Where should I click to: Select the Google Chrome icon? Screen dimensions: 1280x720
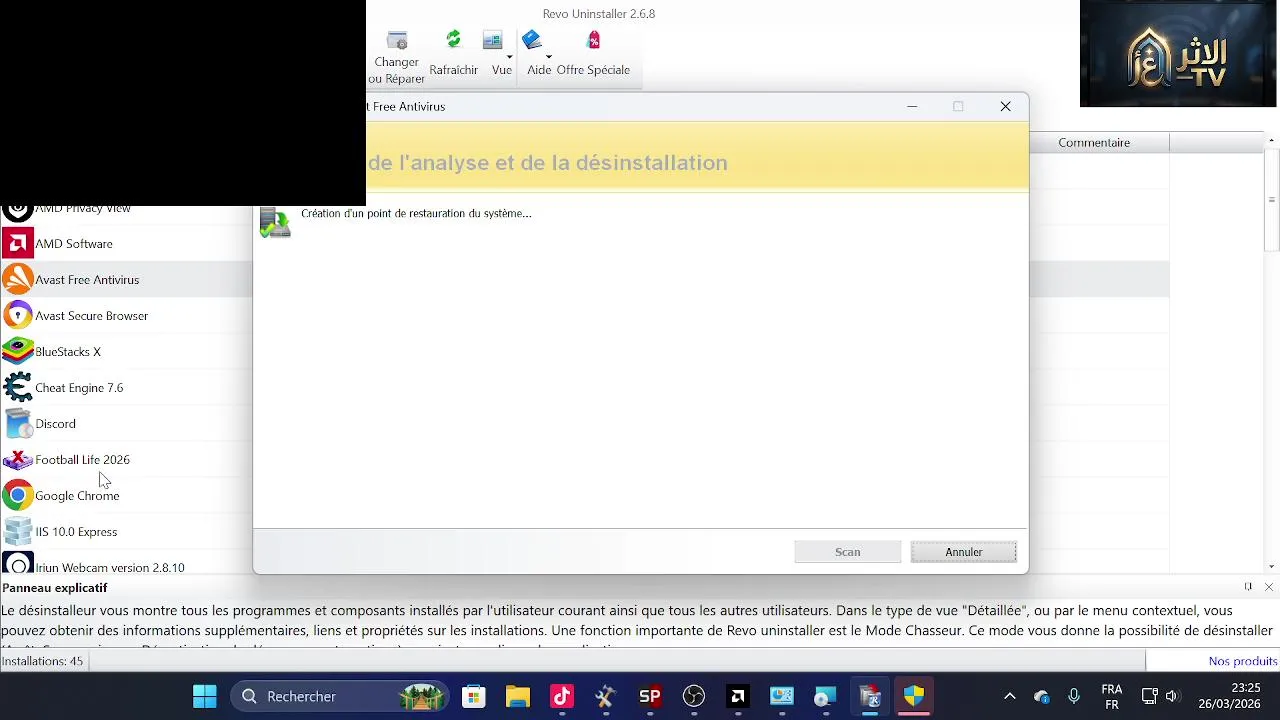pos(17,496)
